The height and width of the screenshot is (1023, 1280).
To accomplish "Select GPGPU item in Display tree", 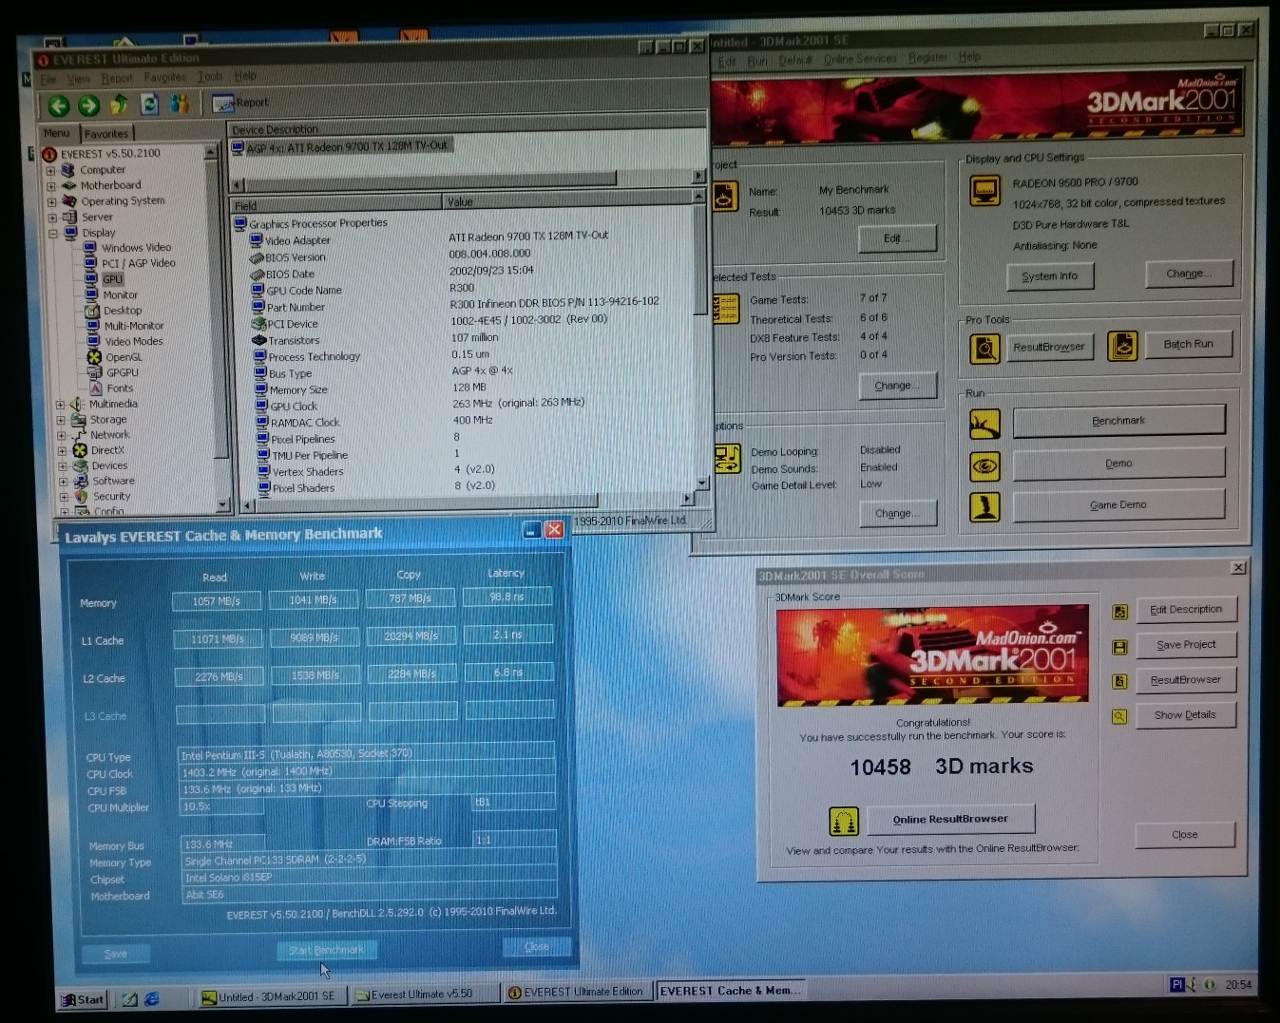I will point(122,372).
